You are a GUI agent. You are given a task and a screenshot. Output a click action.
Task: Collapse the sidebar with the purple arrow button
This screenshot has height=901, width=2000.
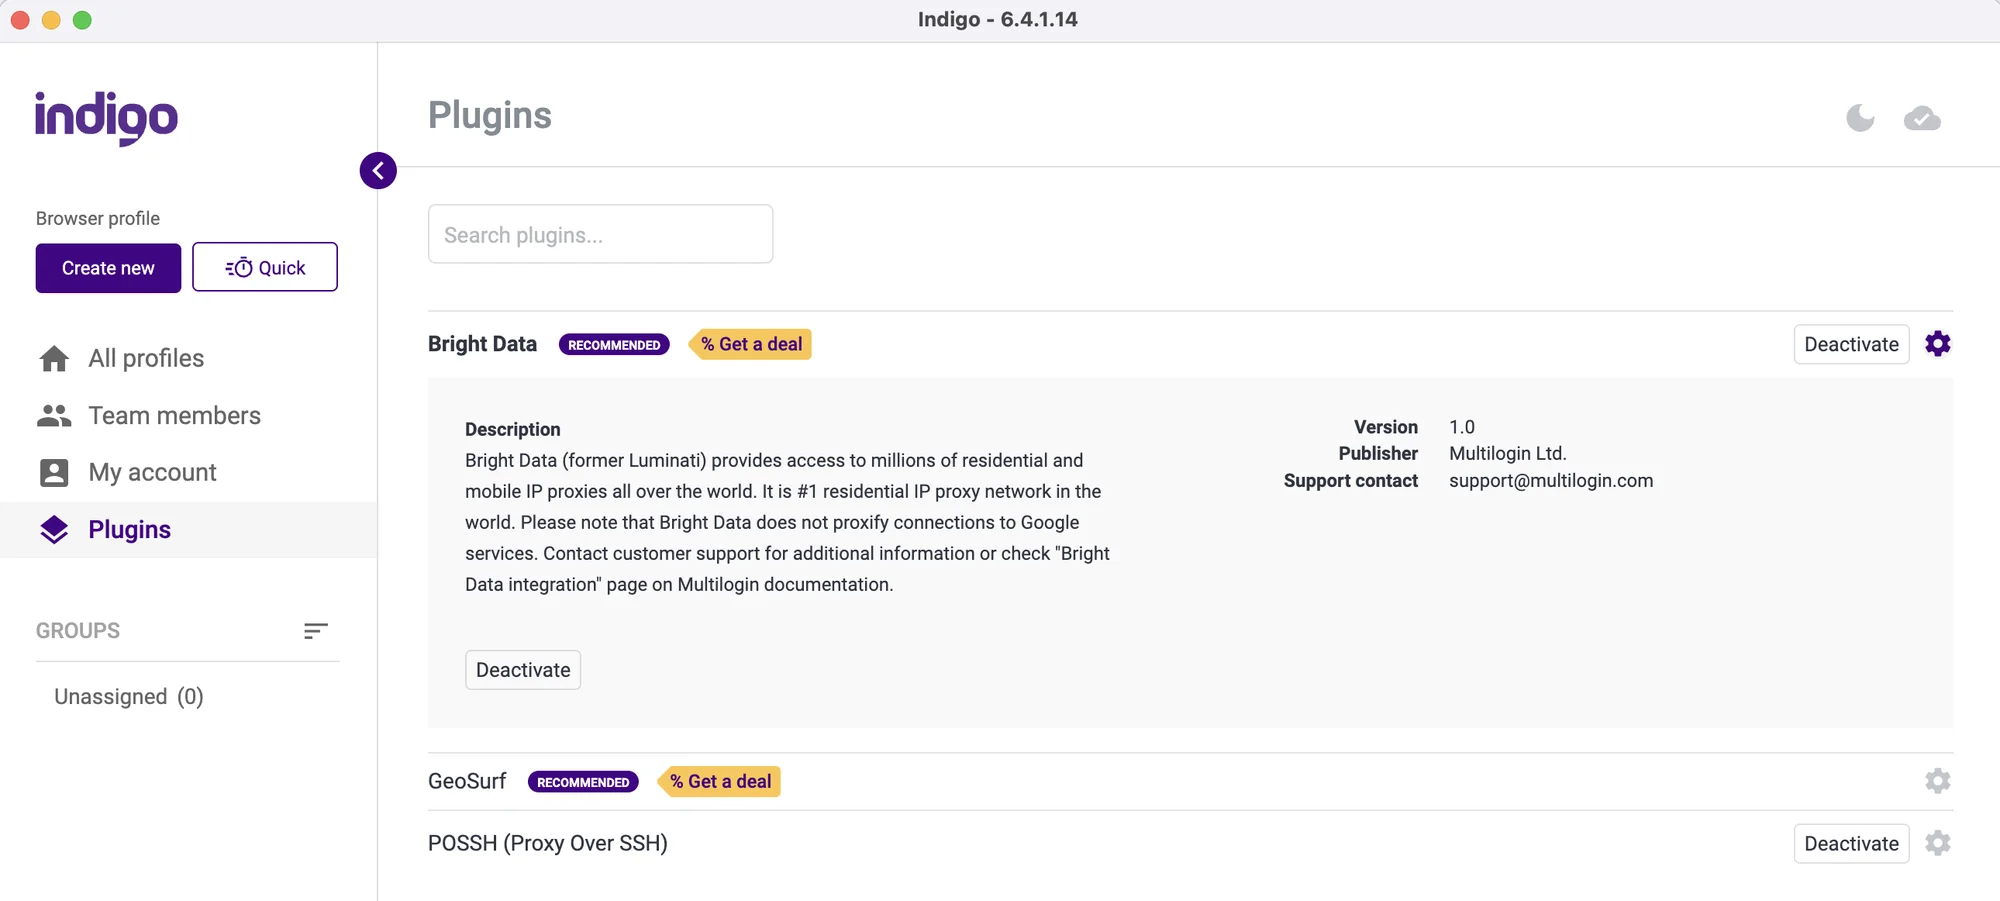tap(378, 171)
